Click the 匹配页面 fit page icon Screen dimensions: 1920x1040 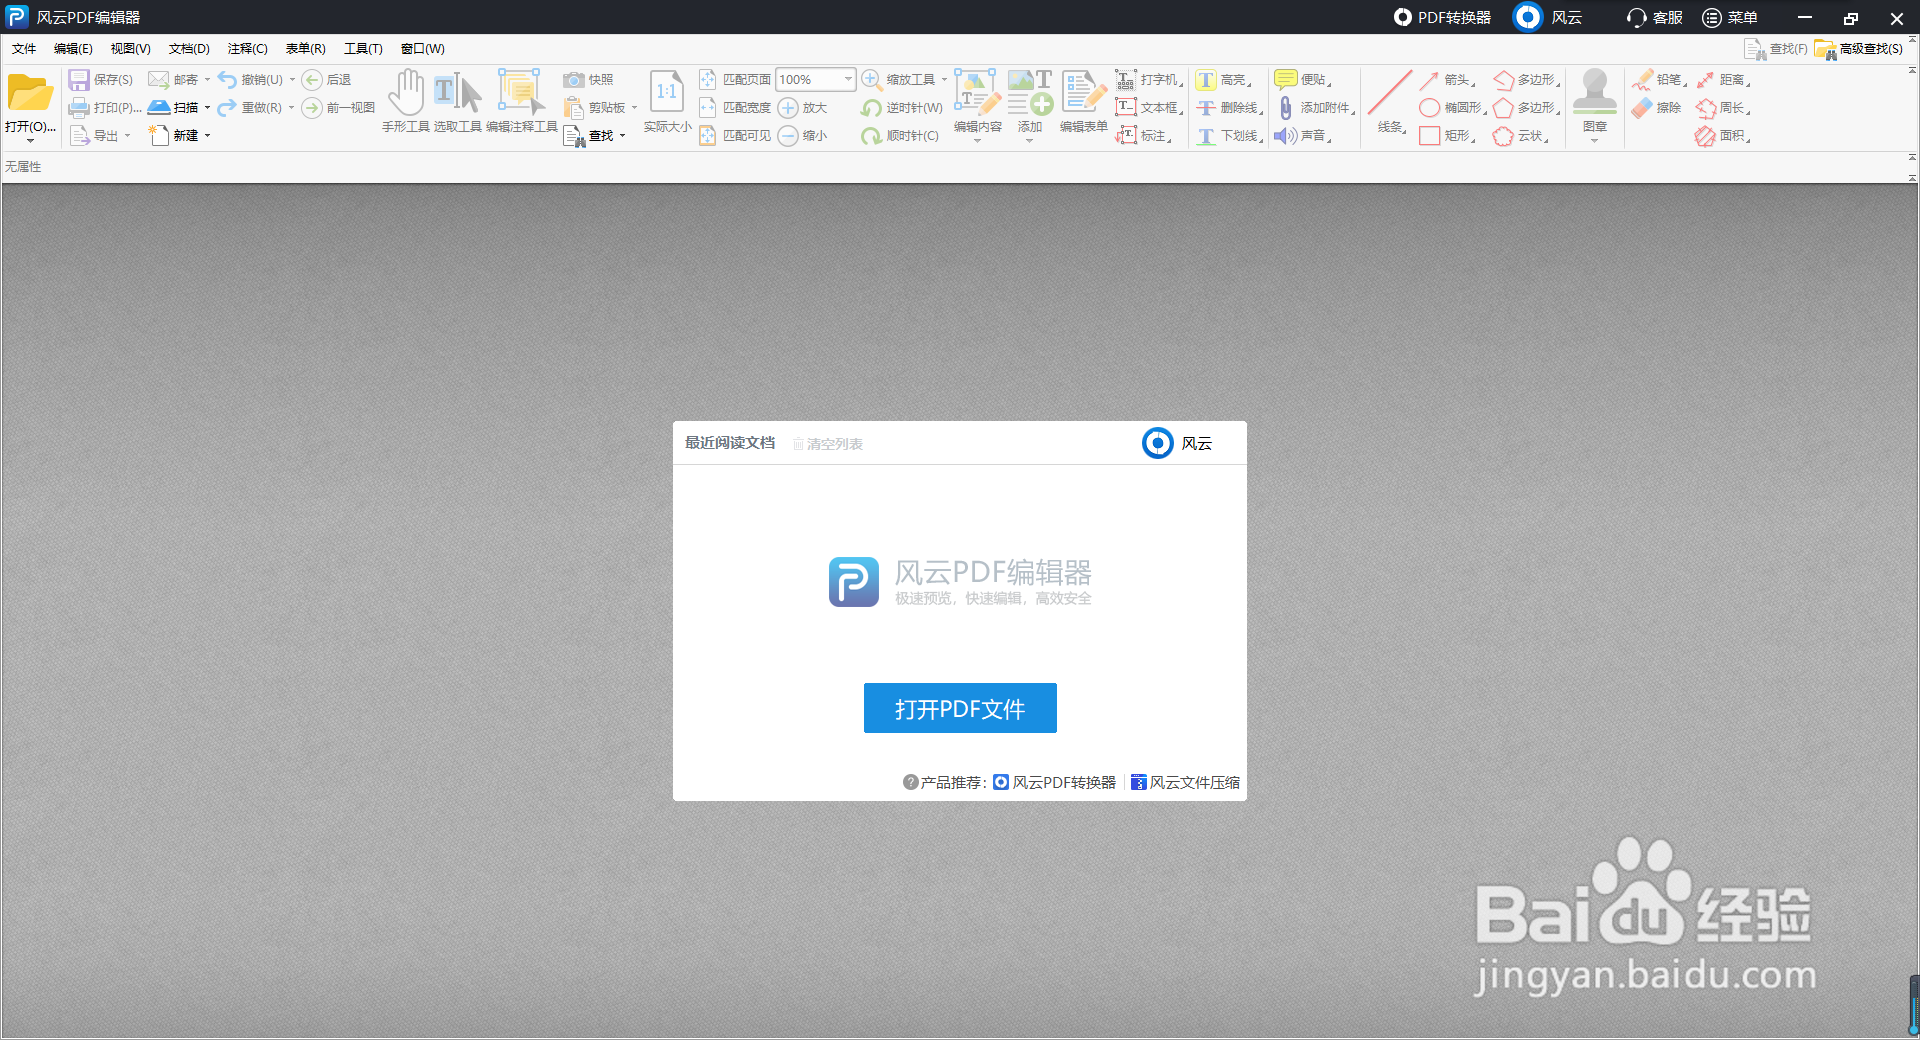click(708, 80)
